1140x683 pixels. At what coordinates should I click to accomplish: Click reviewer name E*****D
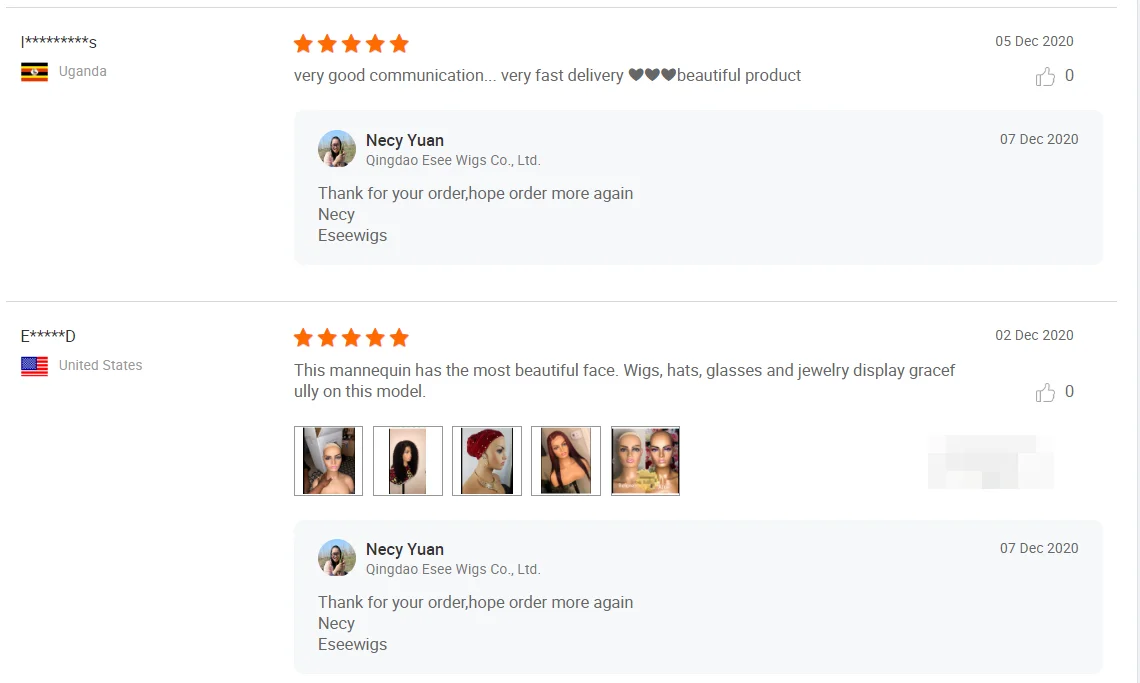pos(48,336)
